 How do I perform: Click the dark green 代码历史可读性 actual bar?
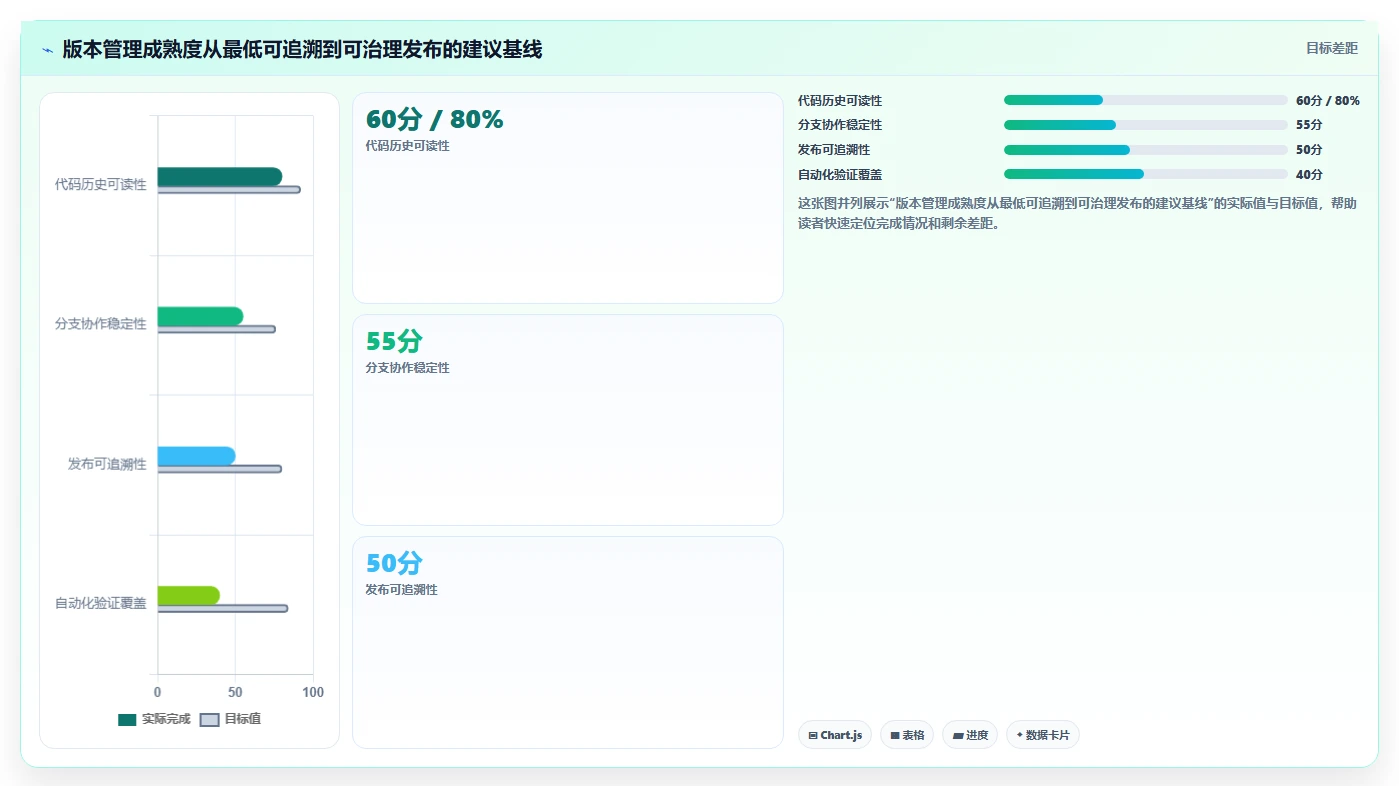(220, 177)
